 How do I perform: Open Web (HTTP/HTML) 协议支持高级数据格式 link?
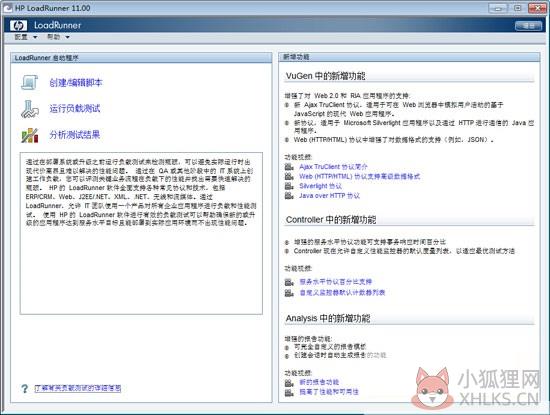[360, 176]
